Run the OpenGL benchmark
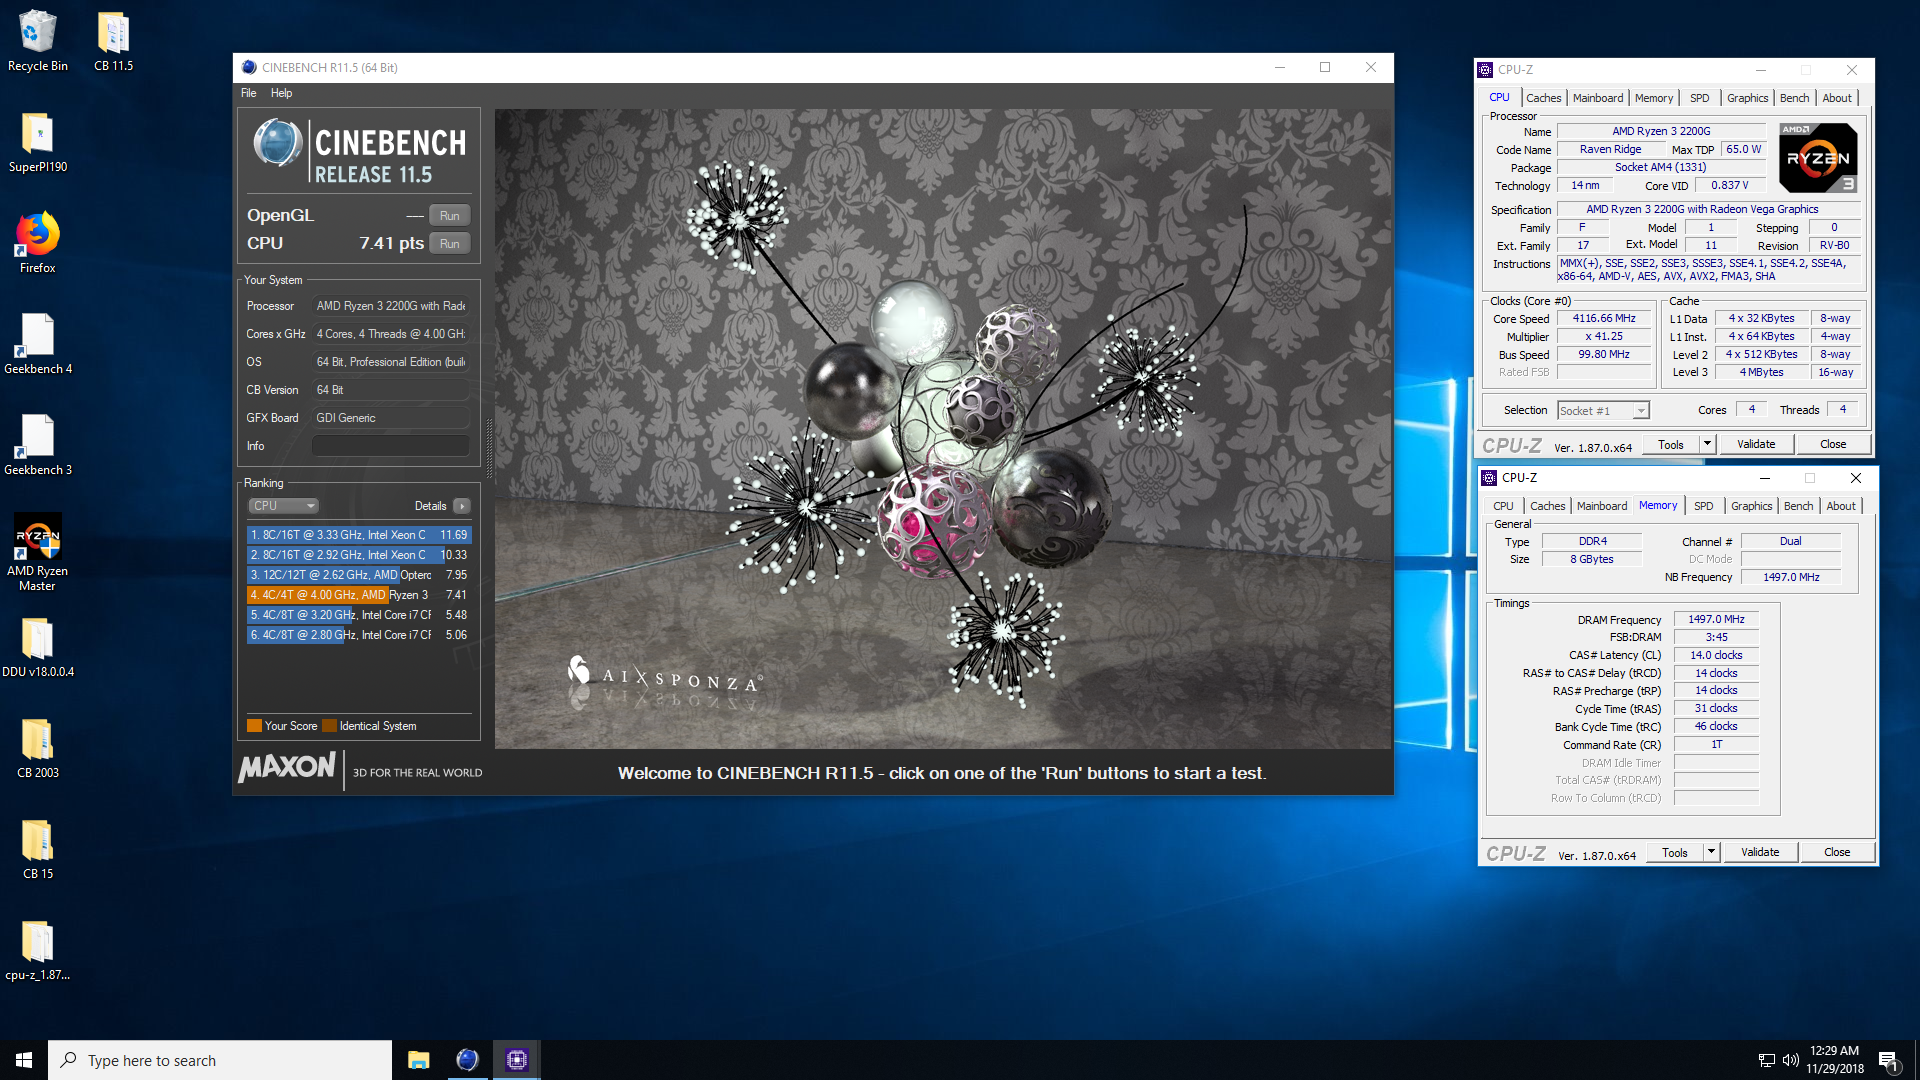1920x1080 pixels. point(450,216)
